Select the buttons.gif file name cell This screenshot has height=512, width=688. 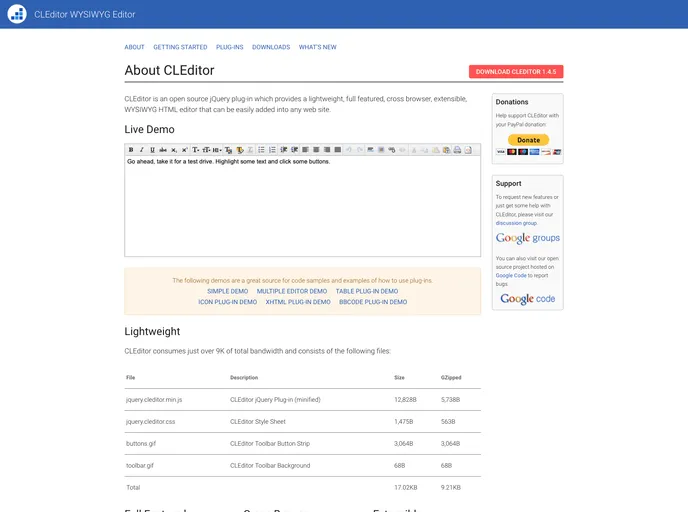coord(141,444)
